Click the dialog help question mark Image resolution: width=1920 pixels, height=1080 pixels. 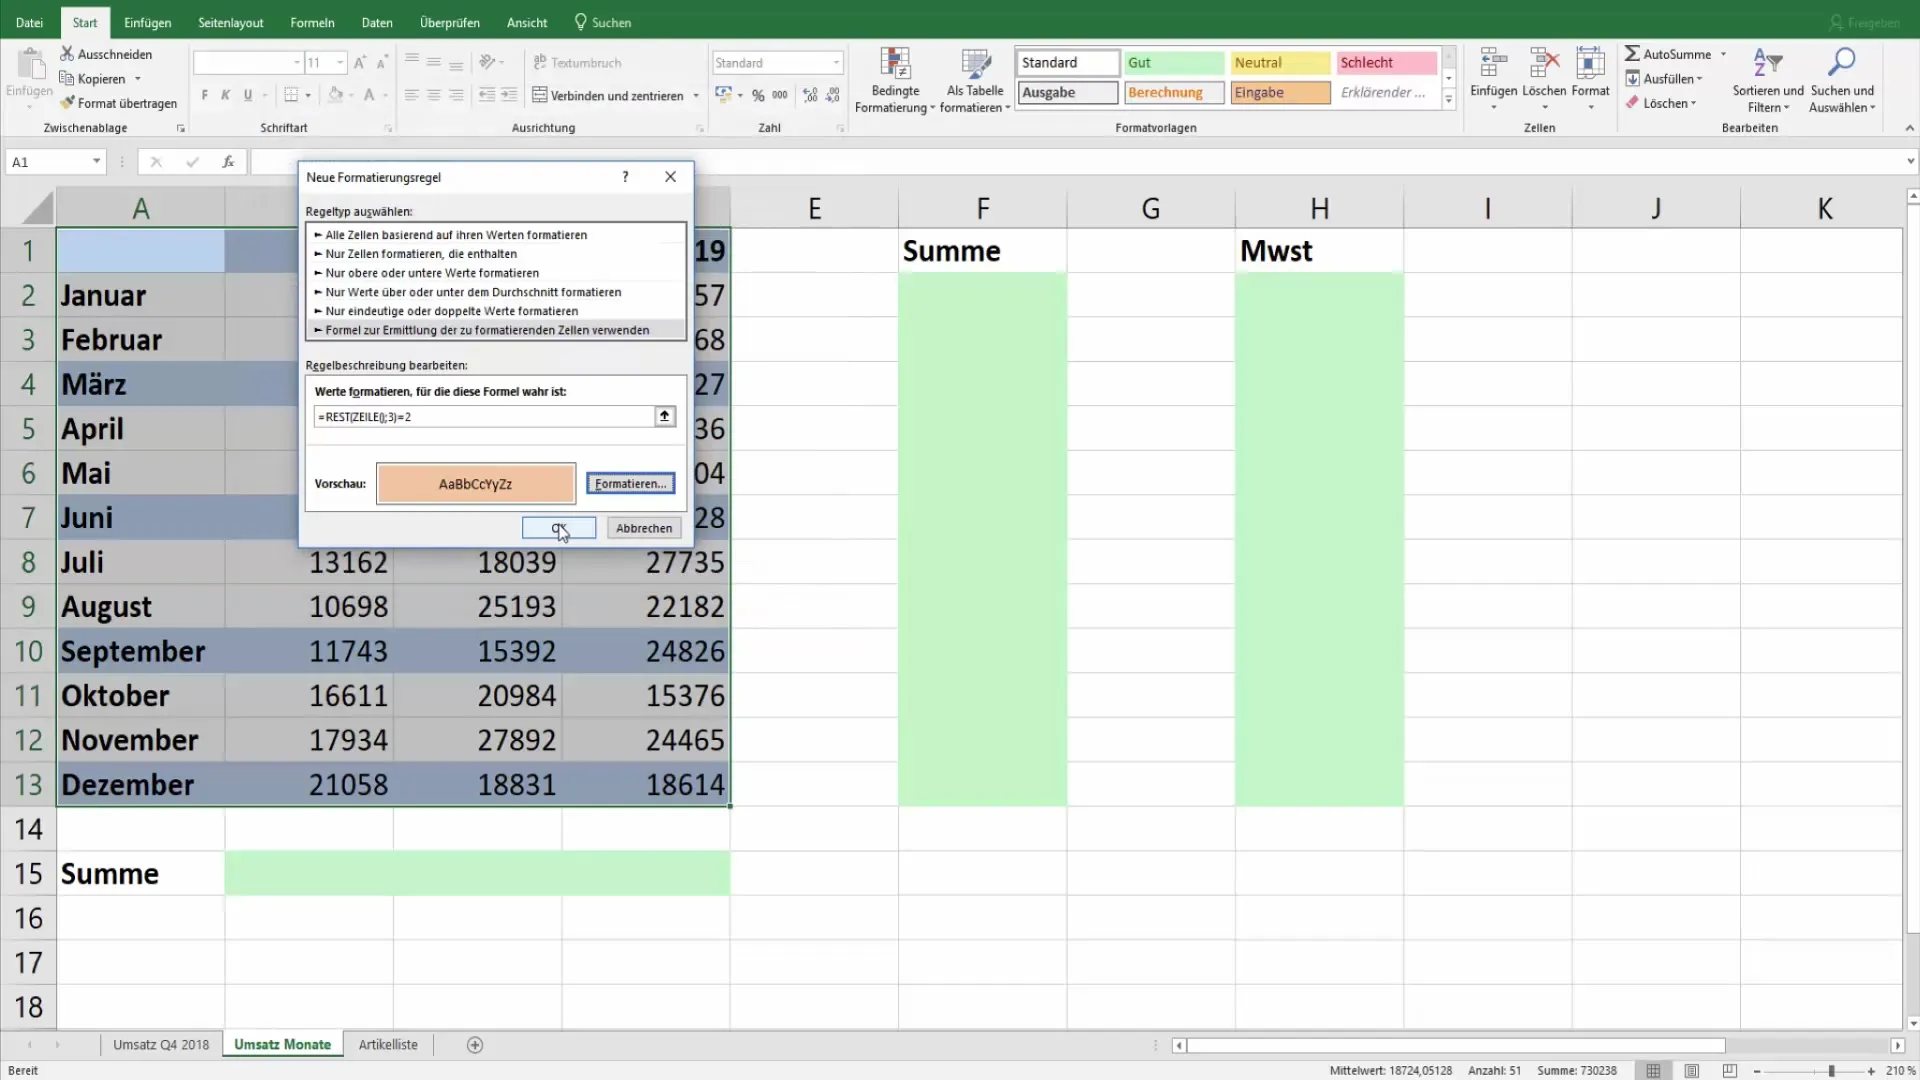click(626, 177)
